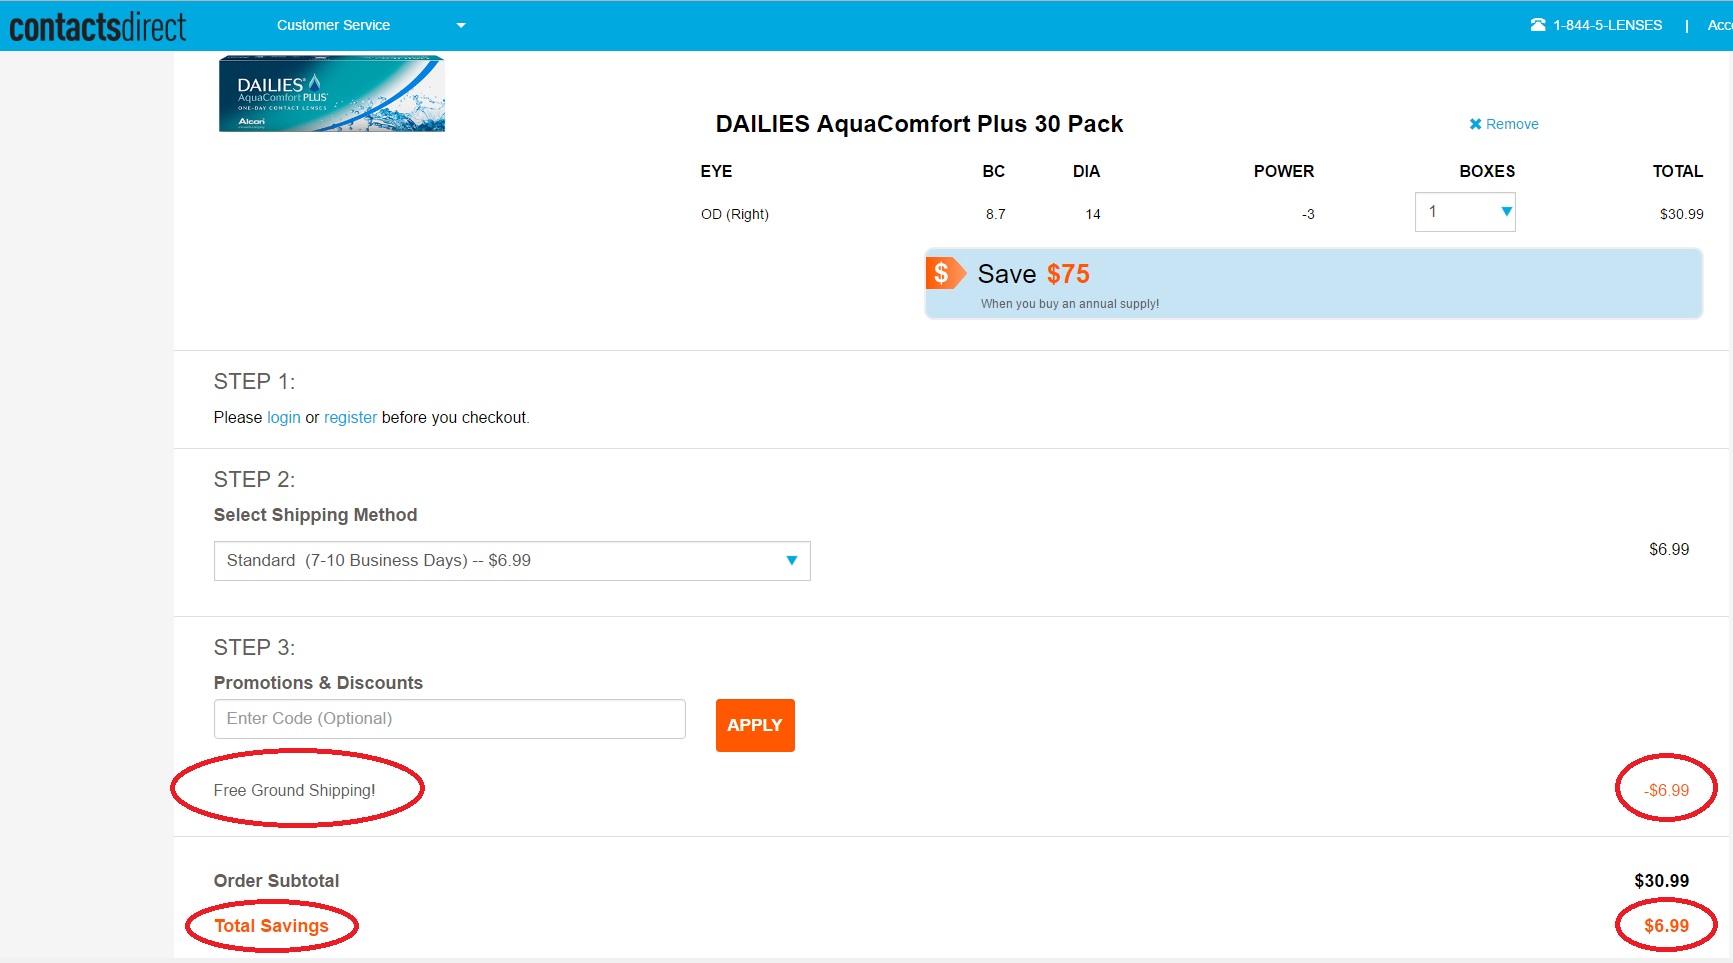Click the orange dollar tag icon
1733x963 pixels.
click(945, 273)
